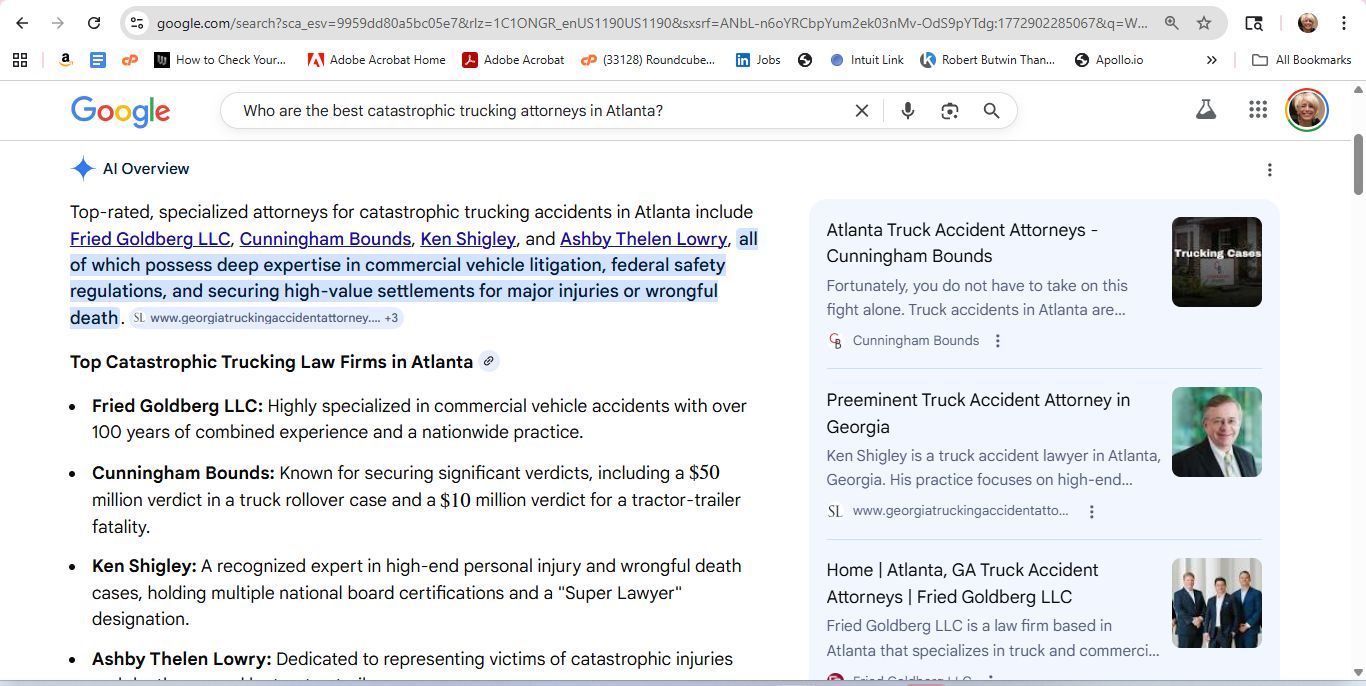Click the AI Overview label
1366x686 pixels.
click(146, 169)
